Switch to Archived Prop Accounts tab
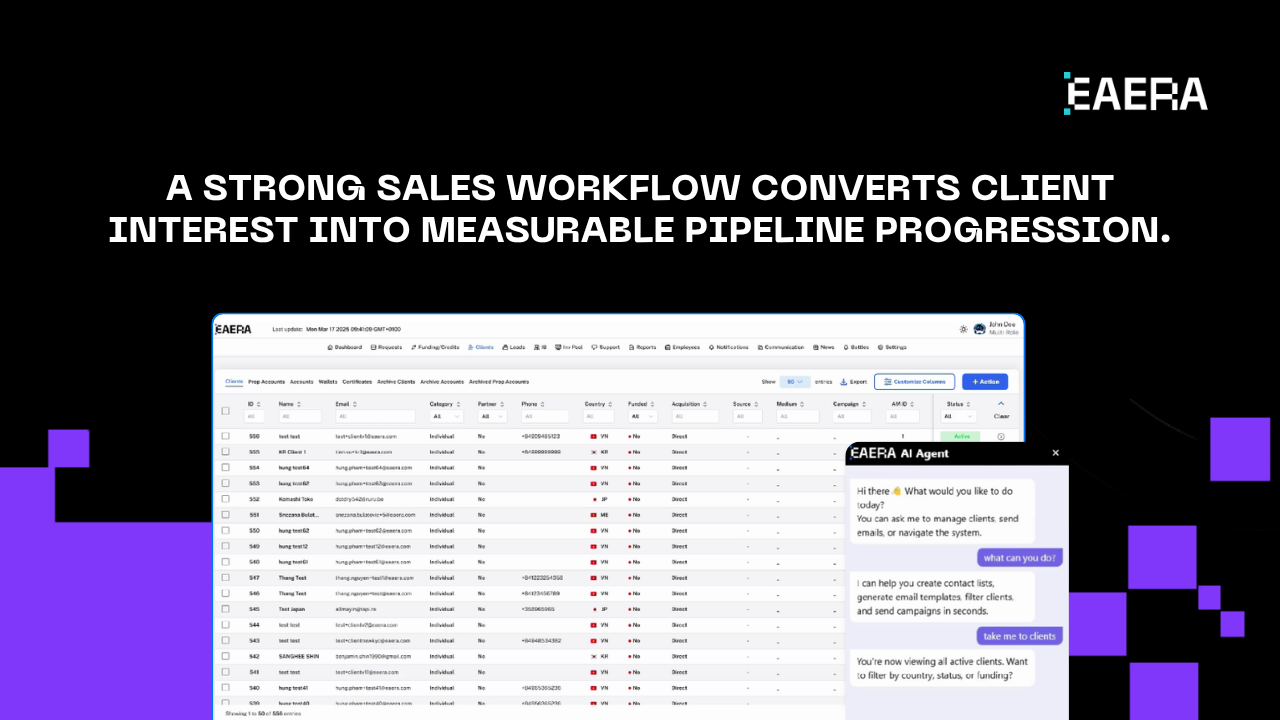The height and width of the screenshot is (720, 1280). [x=498, y=381]
